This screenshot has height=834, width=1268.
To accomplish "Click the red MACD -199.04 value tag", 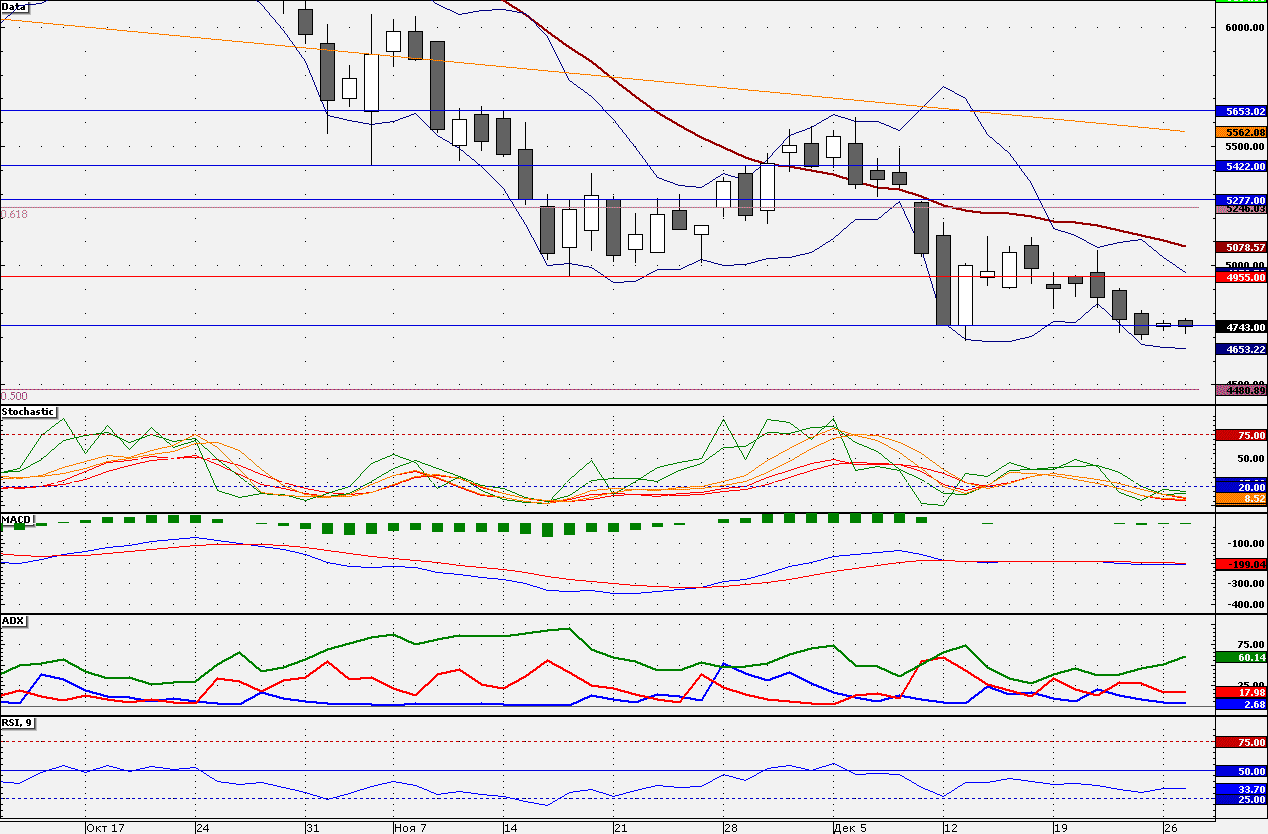I will (1240, 565).
